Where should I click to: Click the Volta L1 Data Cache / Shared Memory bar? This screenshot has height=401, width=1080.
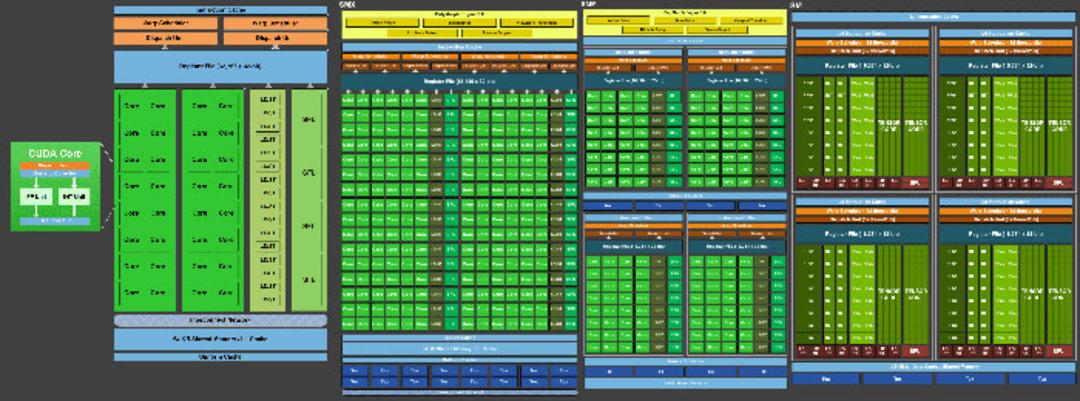tap(933, 367)
